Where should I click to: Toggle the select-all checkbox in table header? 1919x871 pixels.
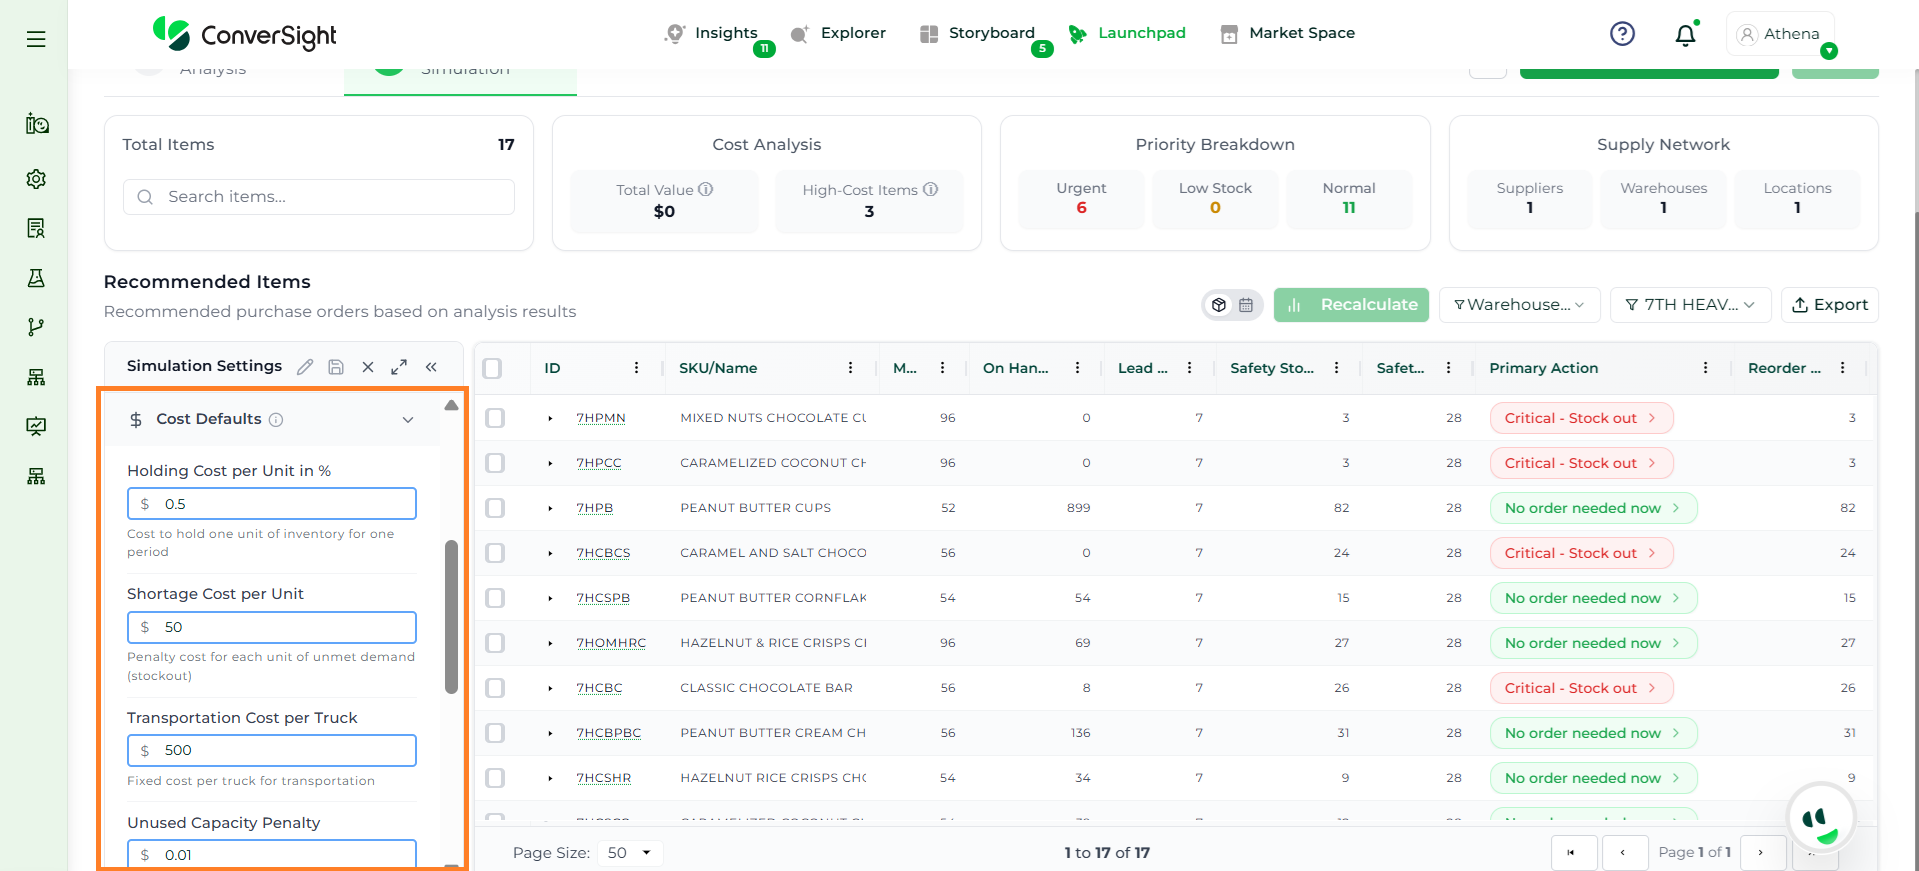tap(492, 368)
